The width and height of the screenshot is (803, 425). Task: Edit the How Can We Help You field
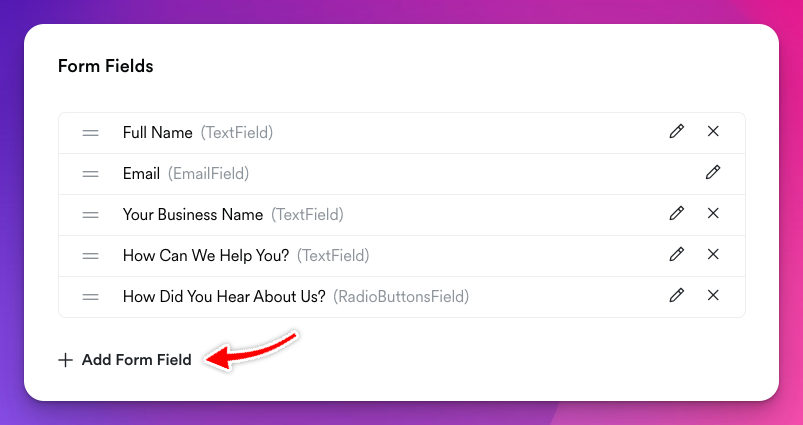click(677, 254)
